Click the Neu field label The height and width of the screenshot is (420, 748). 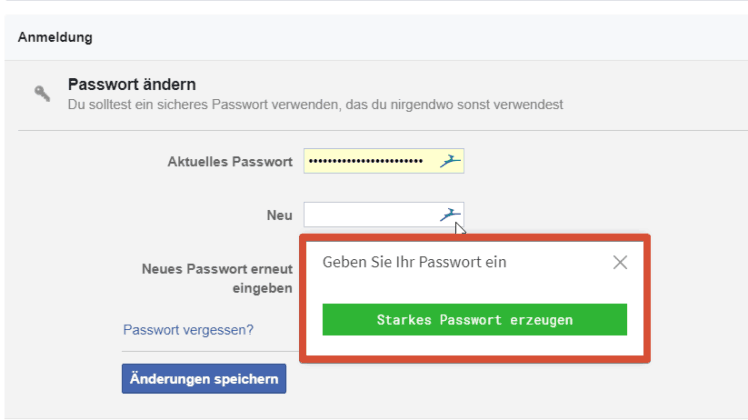[280, 215]
